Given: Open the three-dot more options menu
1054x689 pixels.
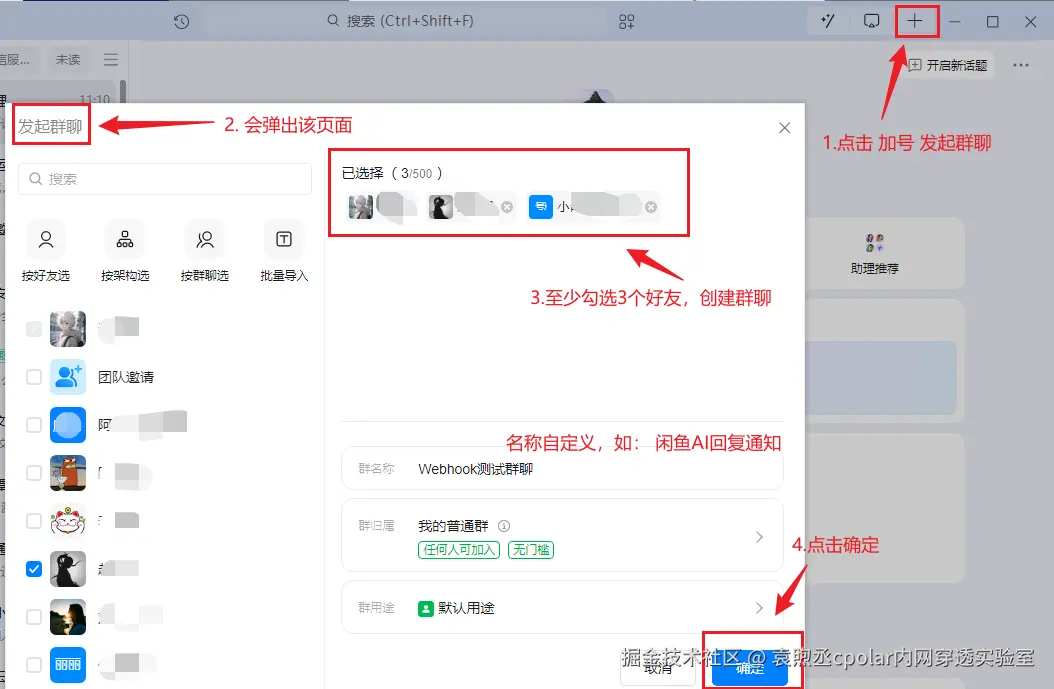Looking at the screenshot, I should click(x=1021, y=65).
